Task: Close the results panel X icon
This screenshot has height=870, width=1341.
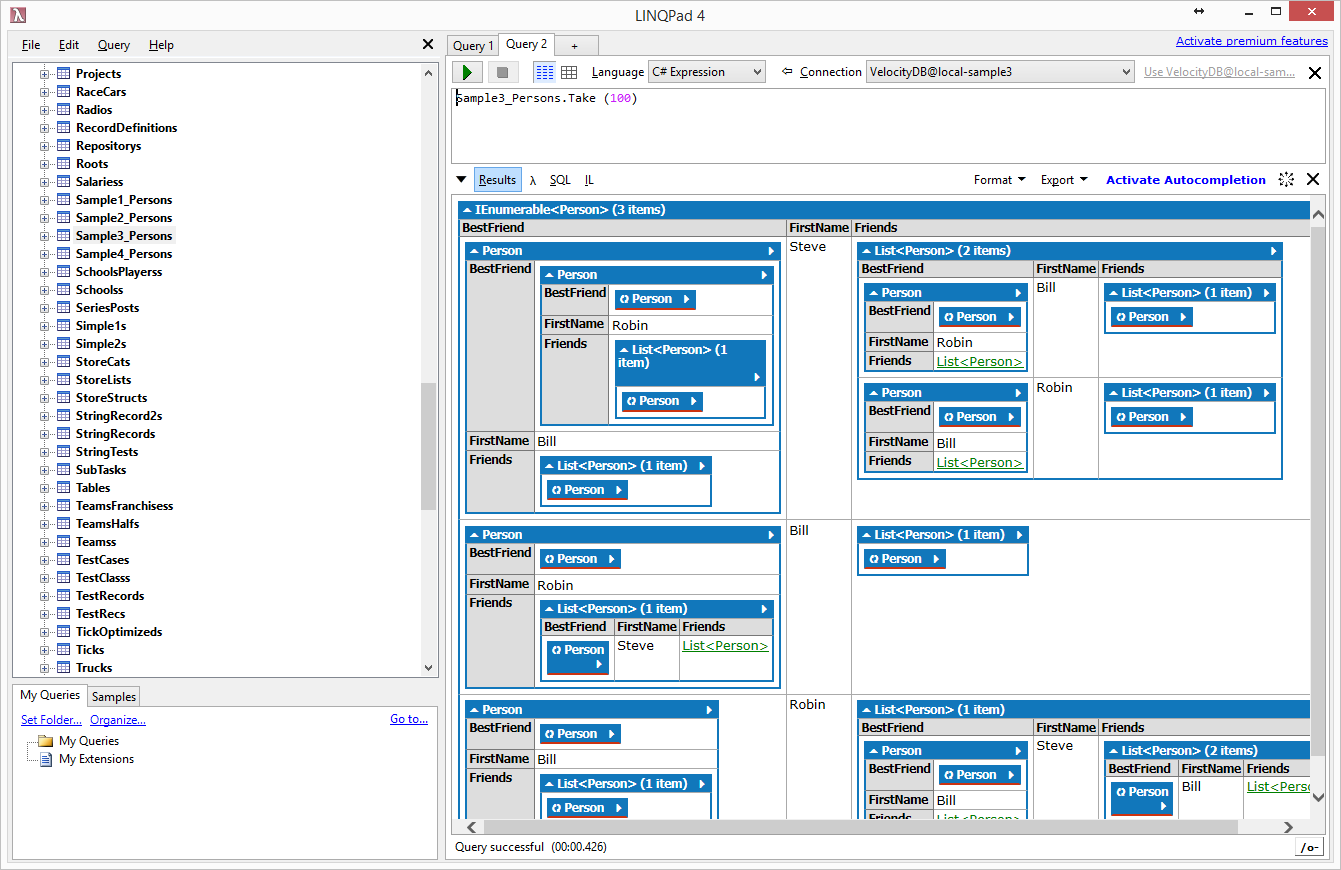Action: [x=1313, y=180]
